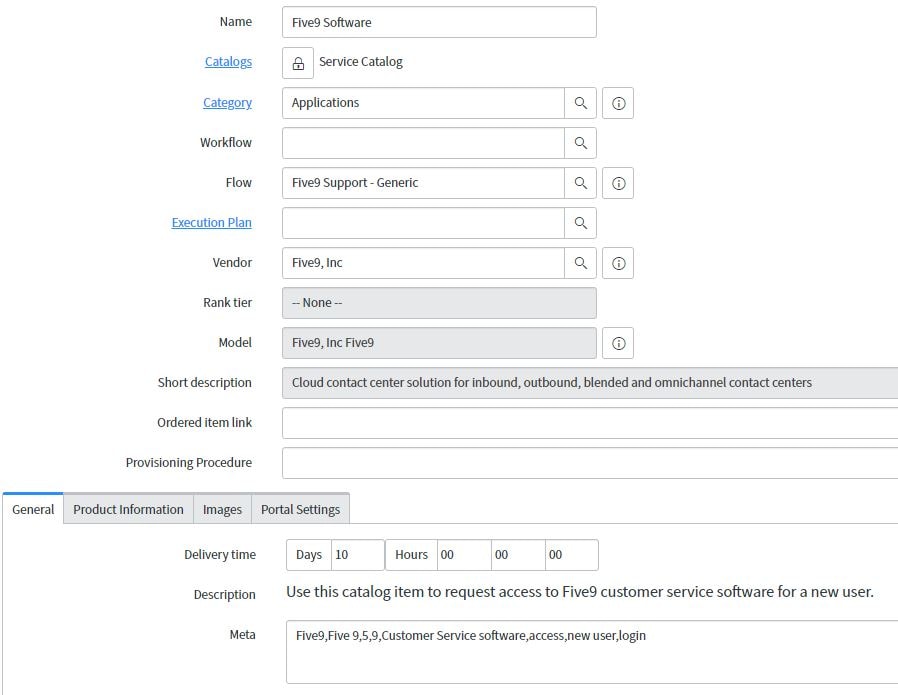
Task: Open the Flow reference lookup
Action: point(580,182)
